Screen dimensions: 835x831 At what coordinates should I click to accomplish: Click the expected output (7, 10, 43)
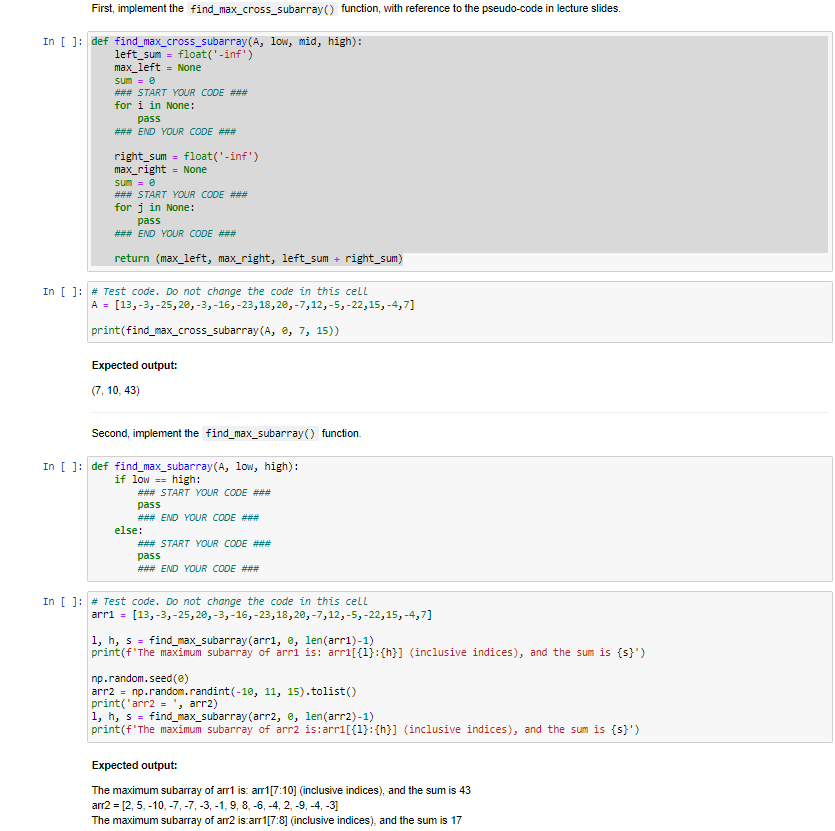pos(116,390)
